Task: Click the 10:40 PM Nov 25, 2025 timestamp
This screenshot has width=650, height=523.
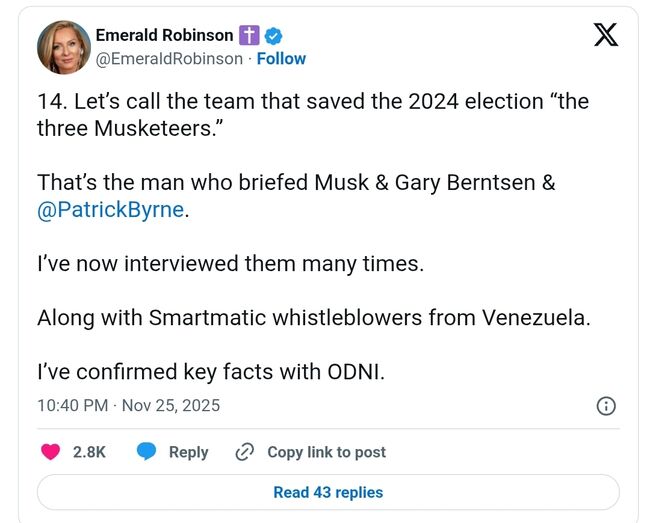Action: click(x=128, y=405)
